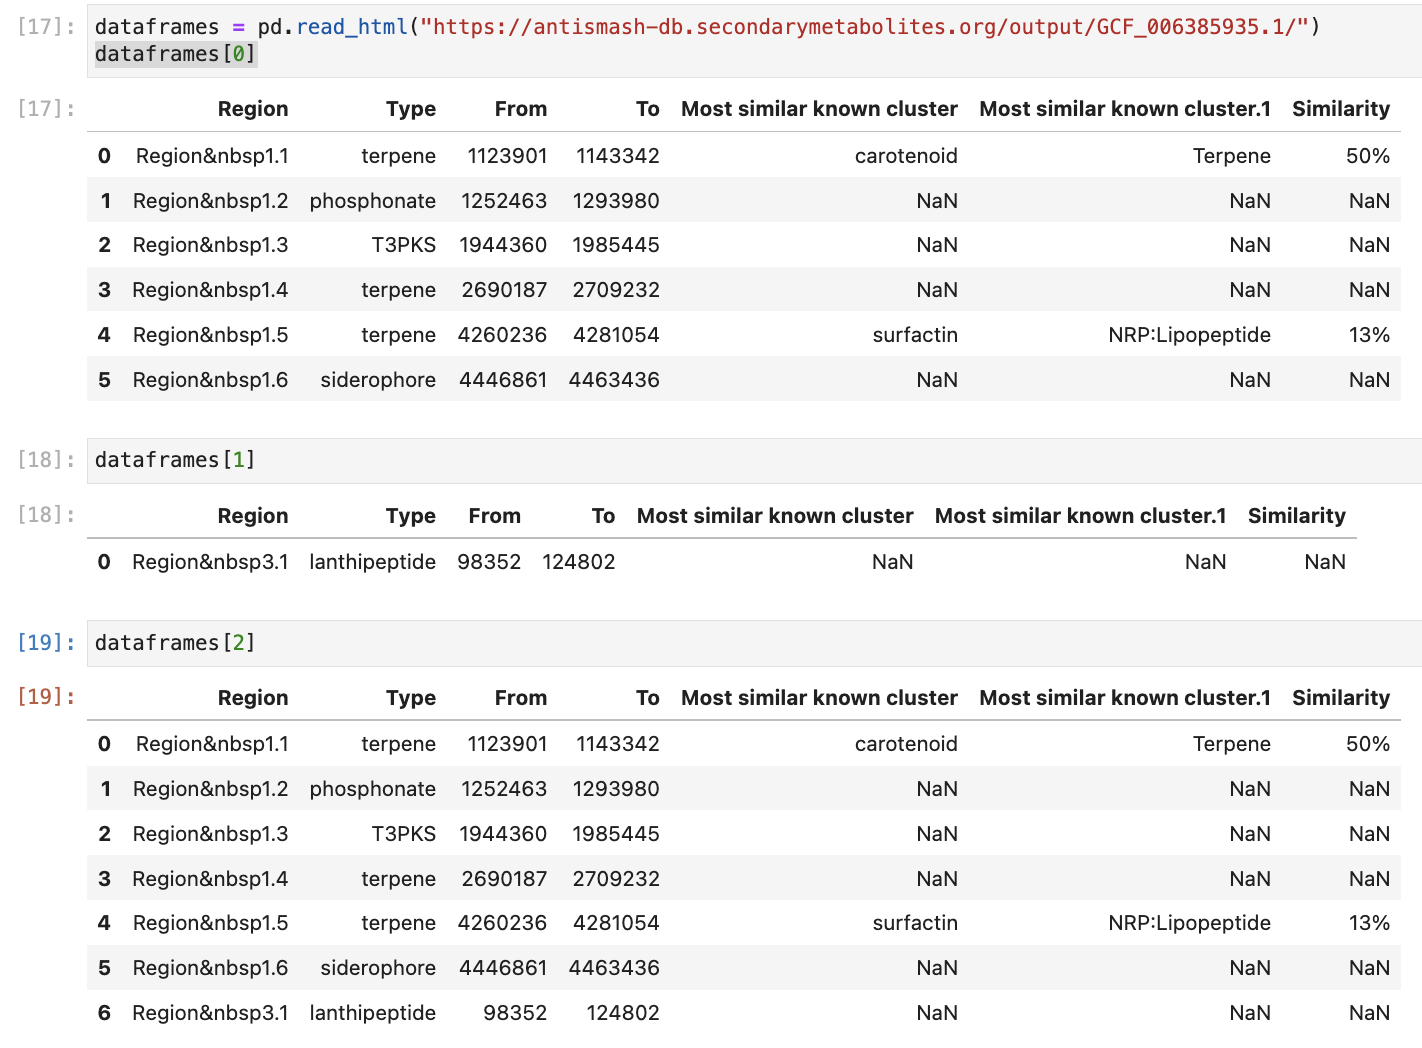Click into the pd.read_html code cell

coord(754,40)
